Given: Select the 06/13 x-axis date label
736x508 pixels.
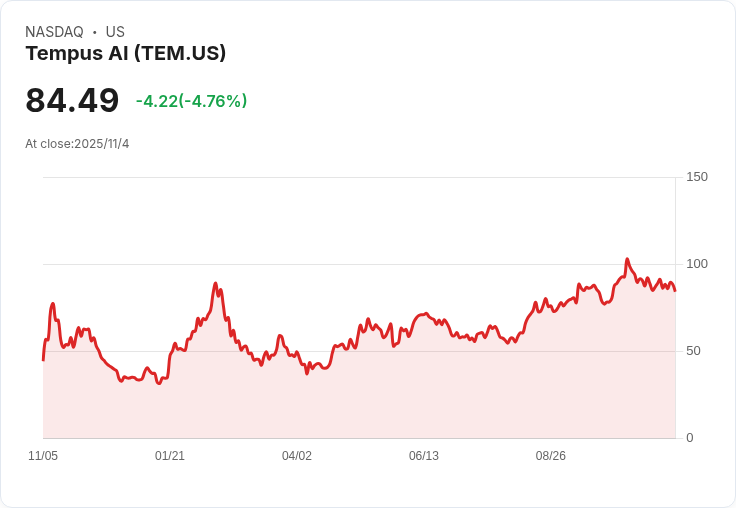Looking at the screenshot, I should (424, 456).
